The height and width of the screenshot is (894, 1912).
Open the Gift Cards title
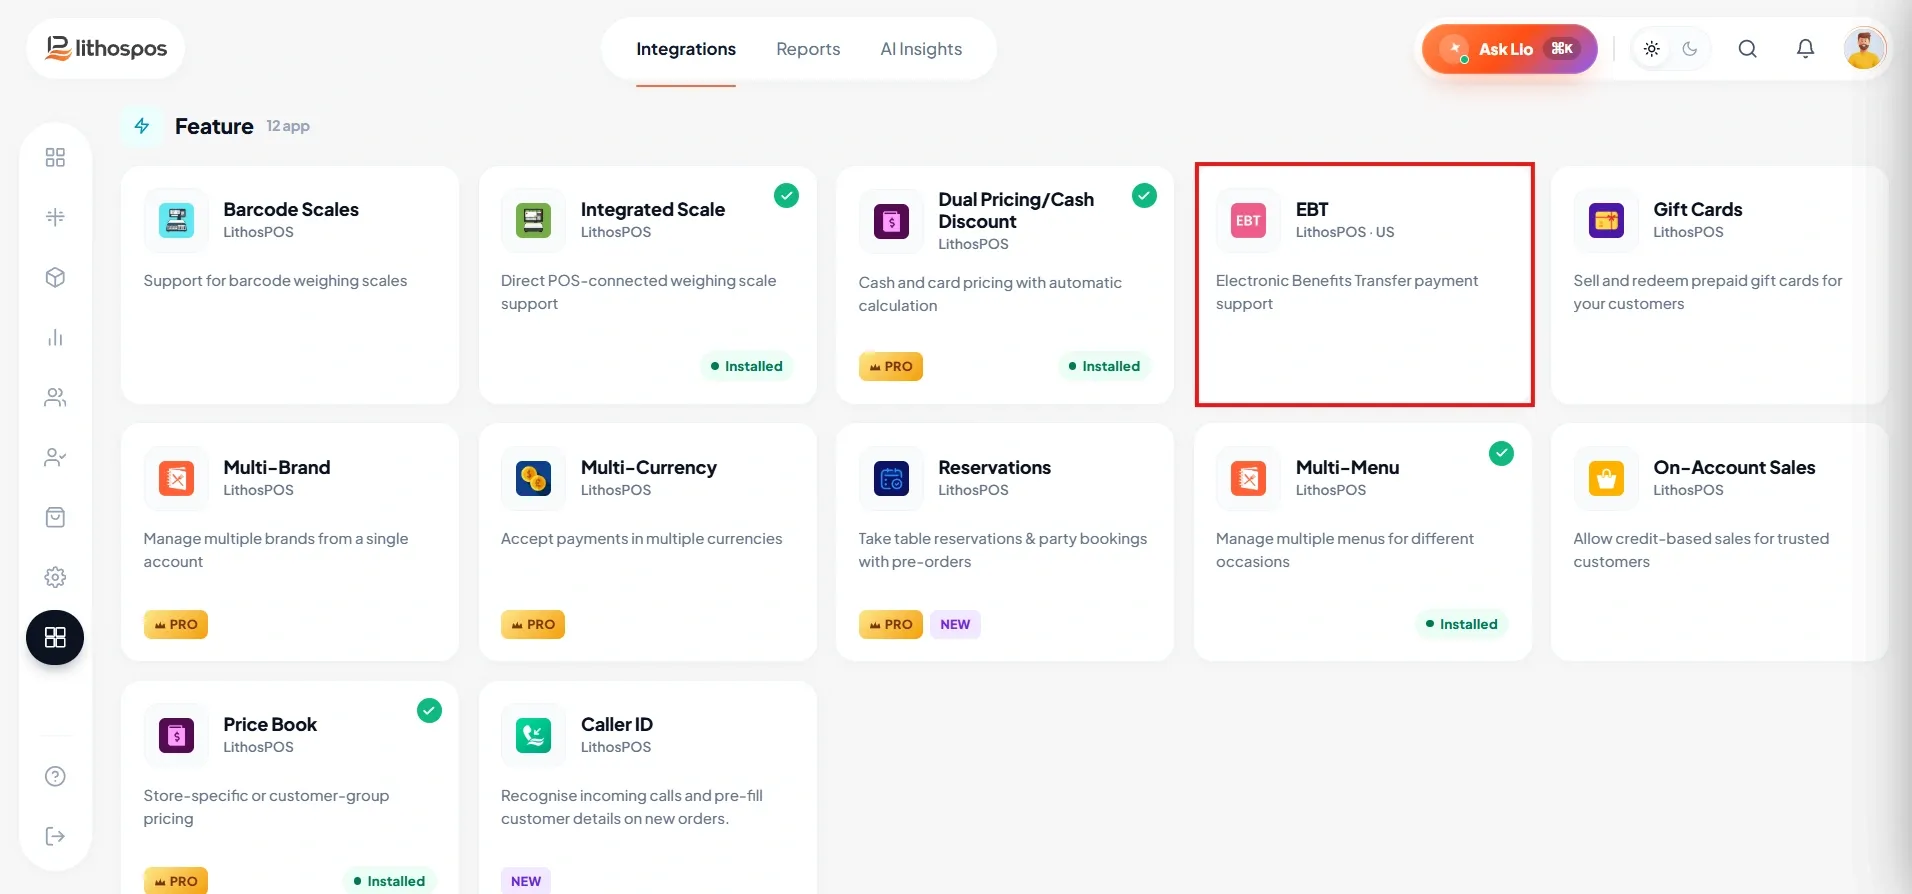click(x=1698, y=209)
